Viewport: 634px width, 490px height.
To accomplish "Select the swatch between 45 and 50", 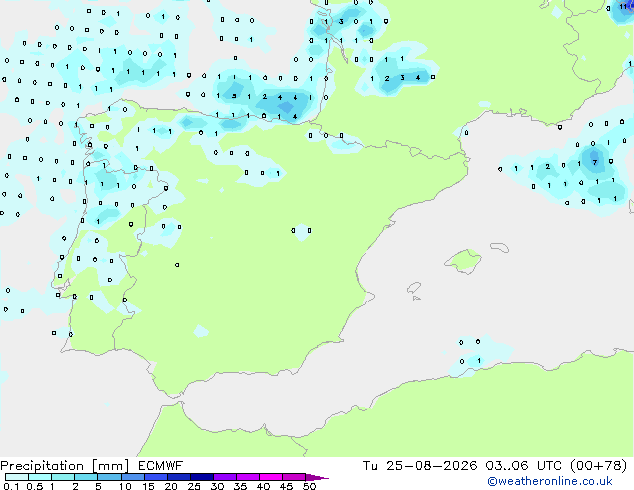I will pyautogui.click(x=294, y=477).
